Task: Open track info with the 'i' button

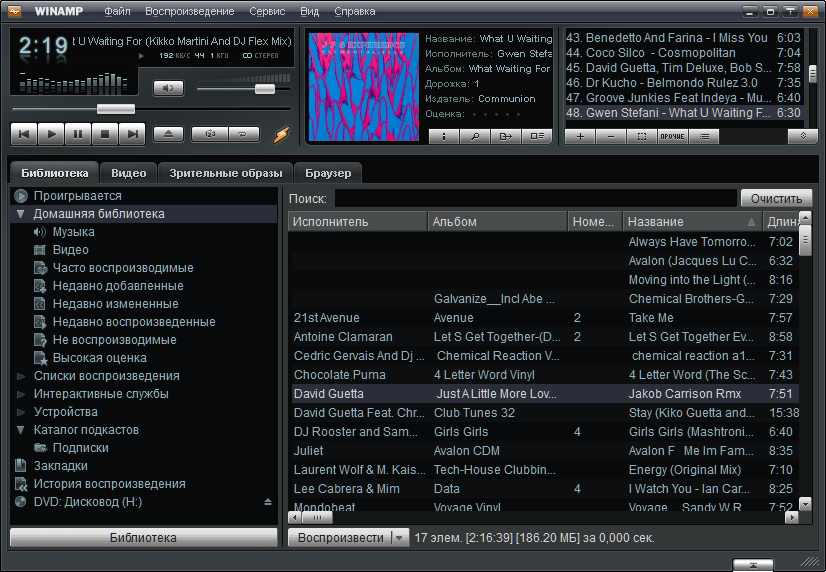Action: coord(444,136)
